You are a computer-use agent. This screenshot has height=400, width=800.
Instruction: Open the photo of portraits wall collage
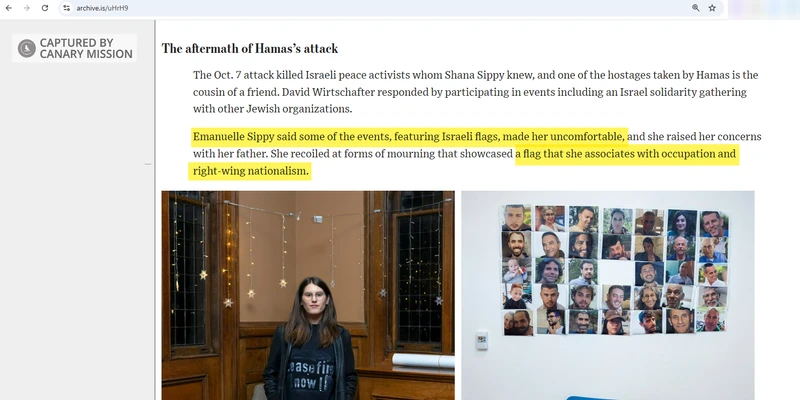608,295
